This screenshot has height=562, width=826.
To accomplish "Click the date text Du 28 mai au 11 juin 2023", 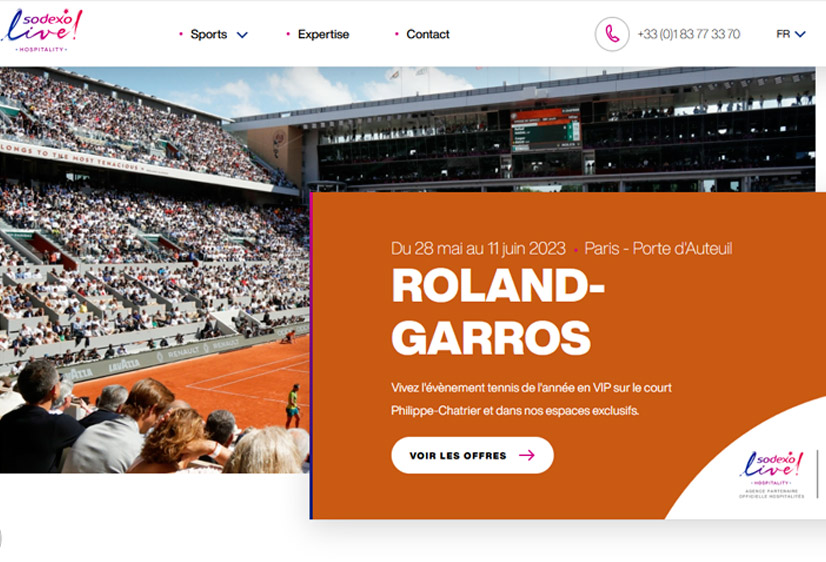I will click(478, 248).
